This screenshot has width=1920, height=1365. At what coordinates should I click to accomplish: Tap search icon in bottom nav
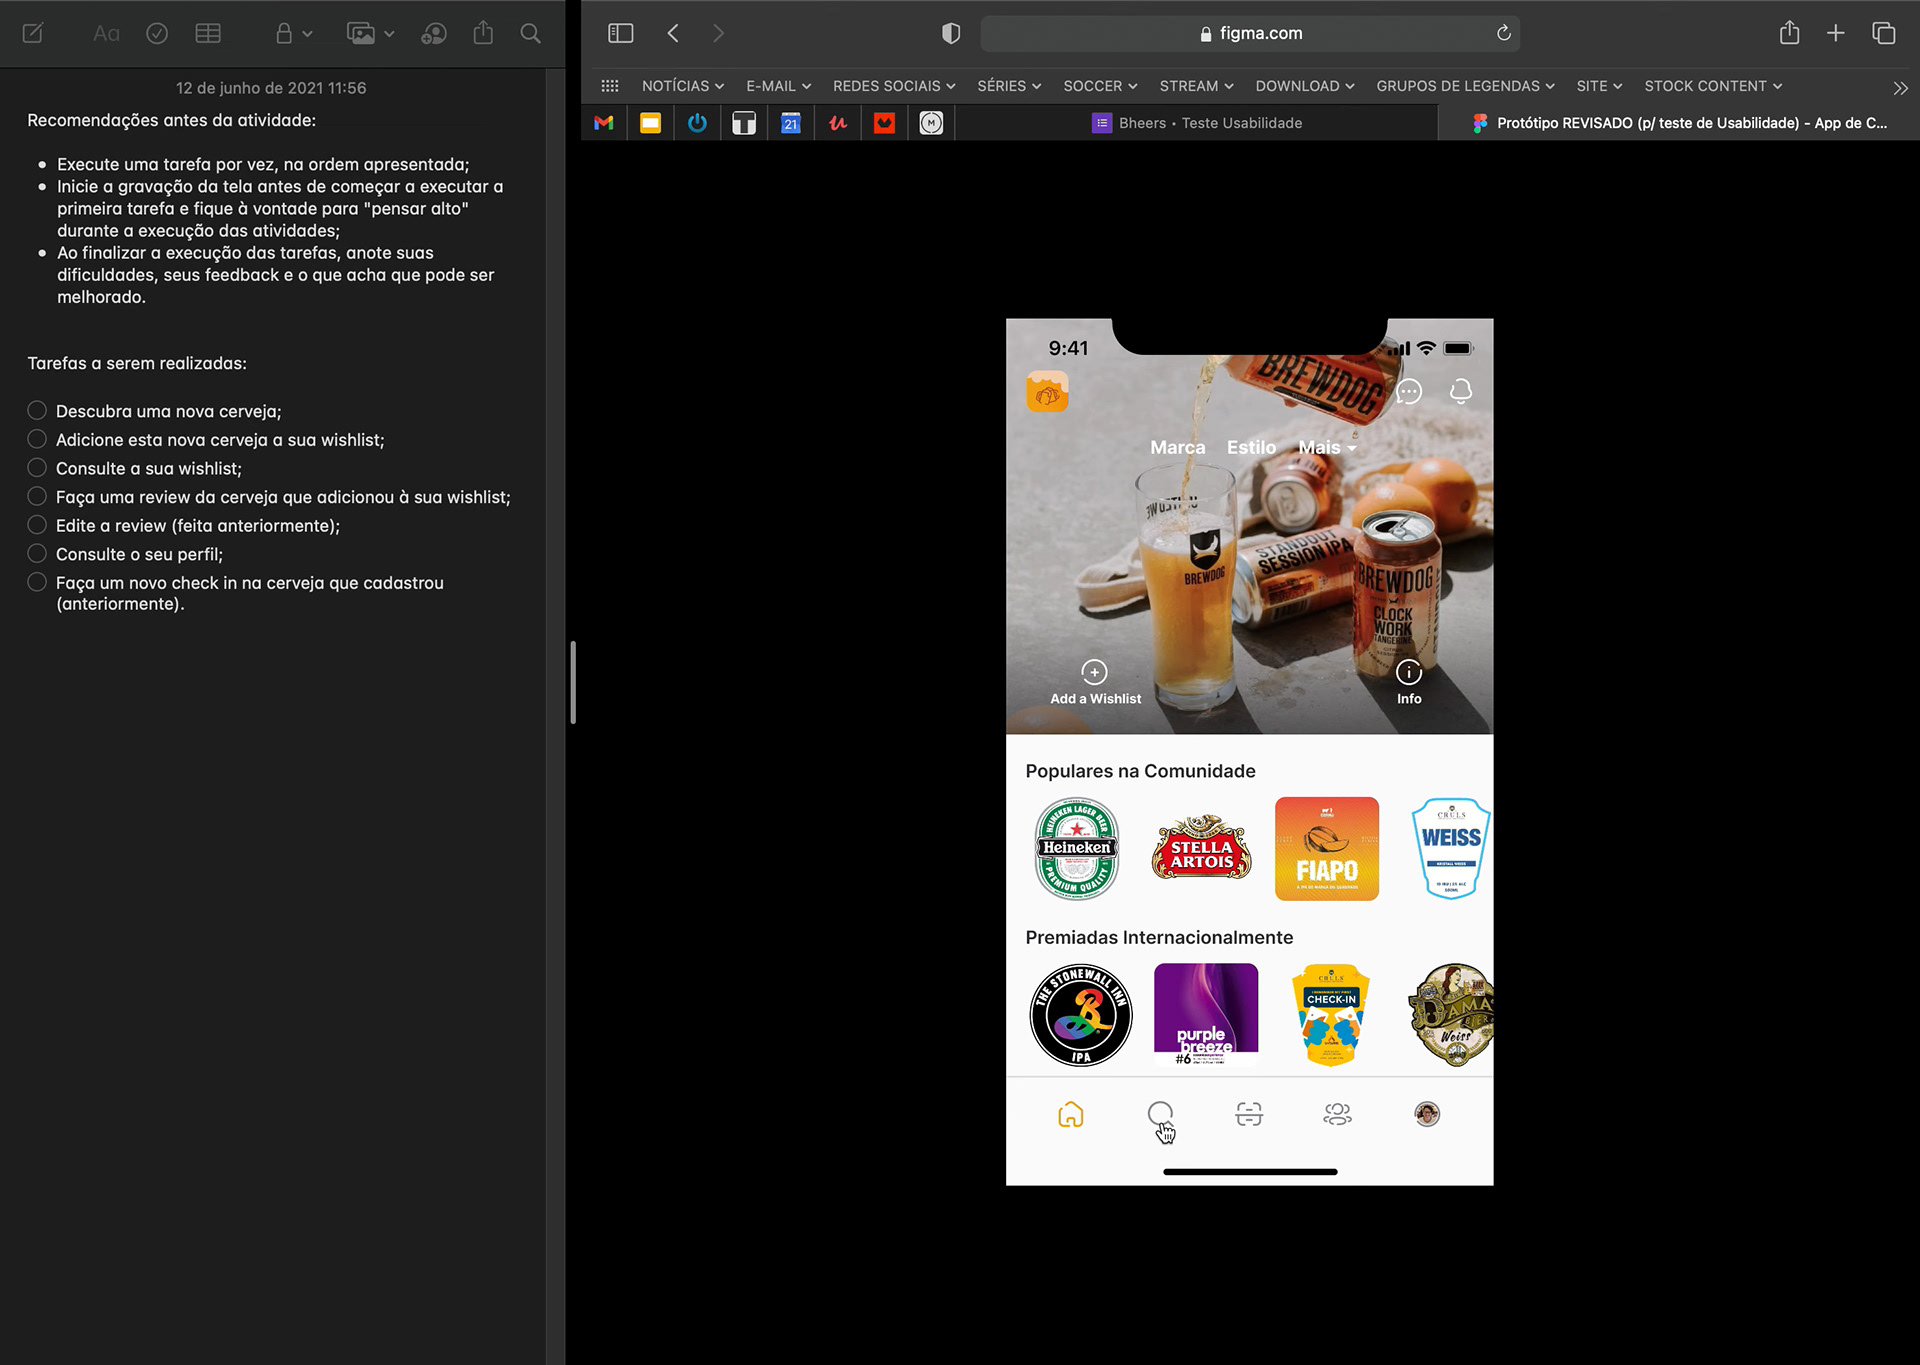1160,1114
